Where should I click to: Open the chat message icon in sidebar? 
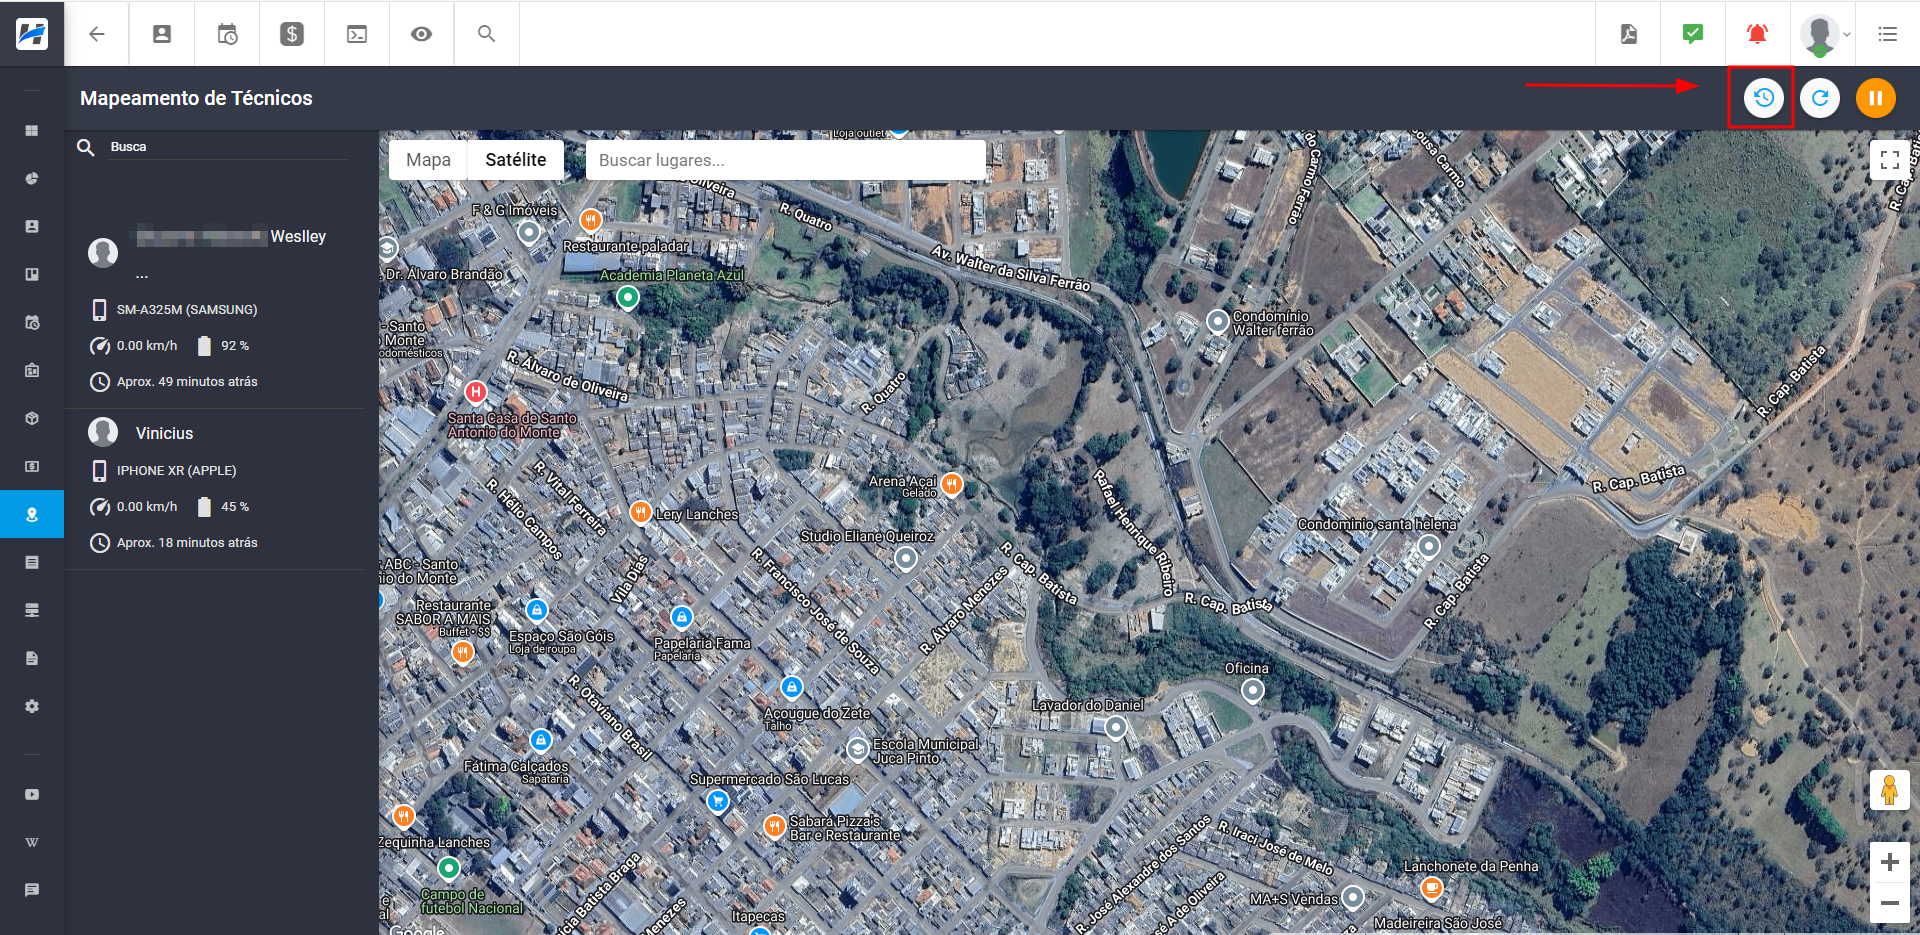32,890
